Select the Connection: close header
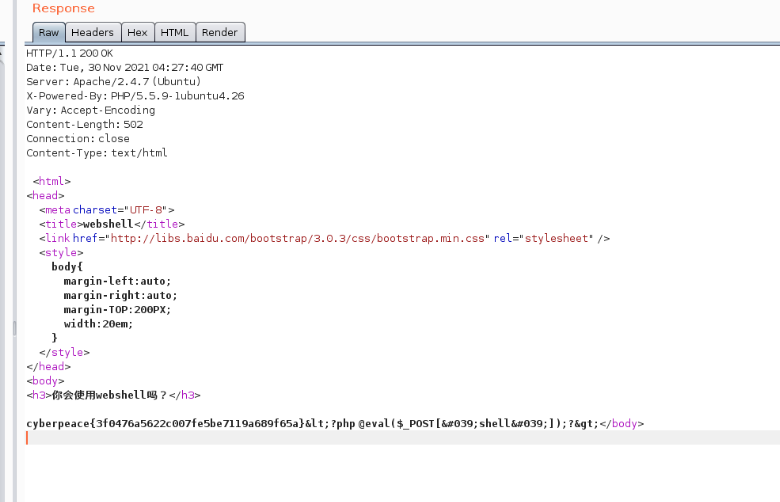 click(78, 139)
